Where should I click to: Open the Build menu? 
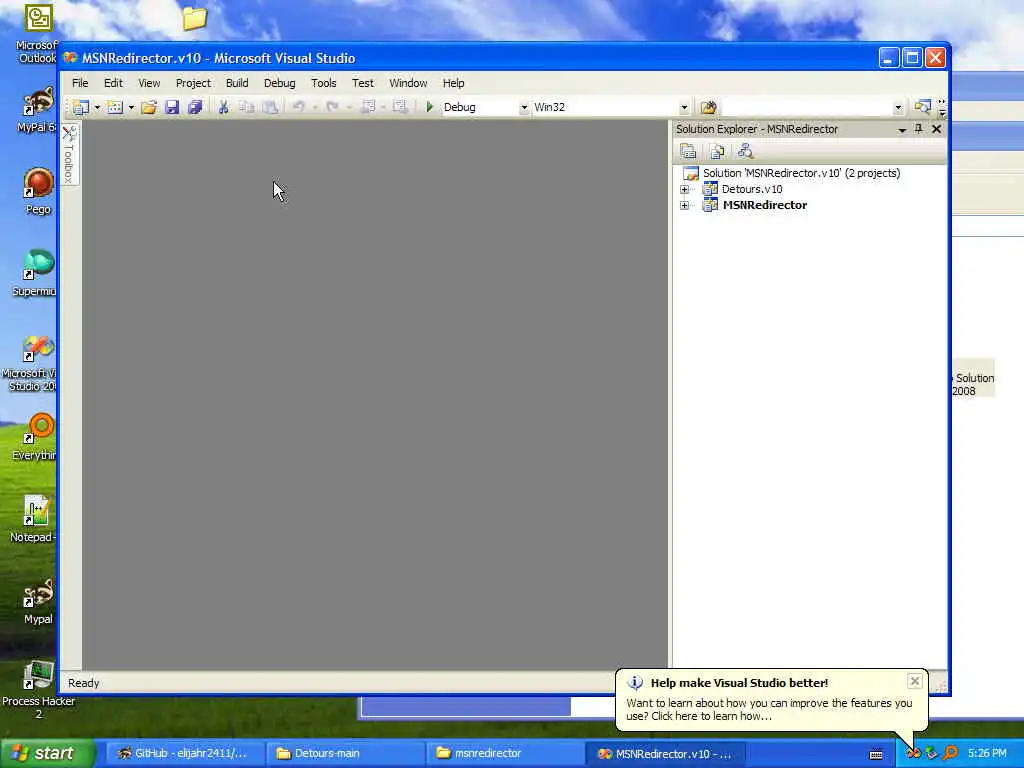click(237, 83)
